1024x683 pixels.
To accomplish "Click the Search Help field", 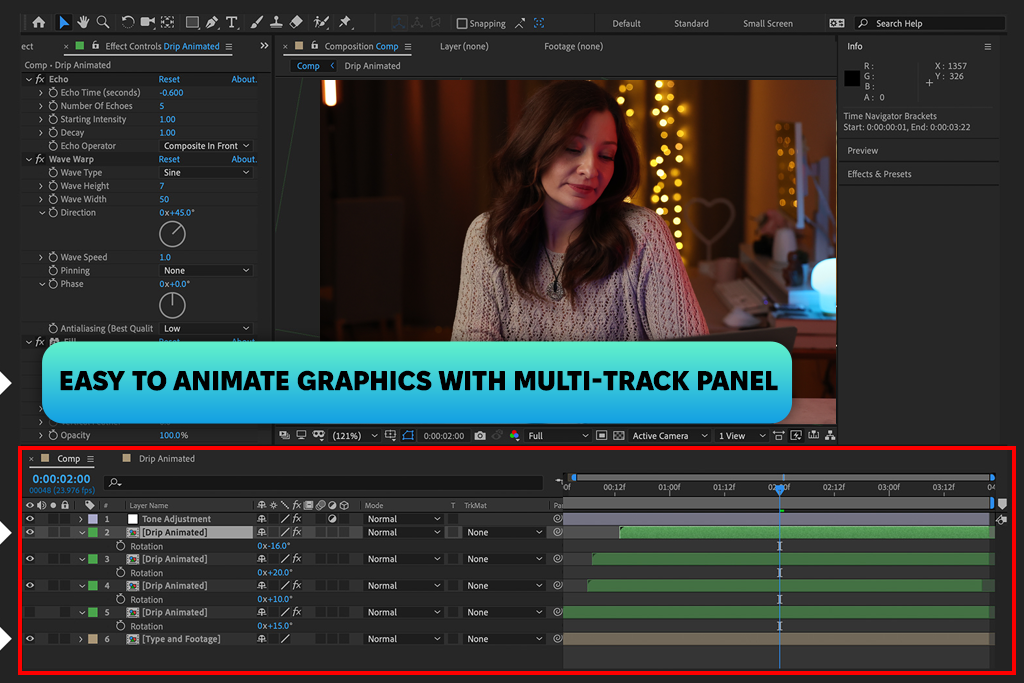I will [x=931, y=24].
